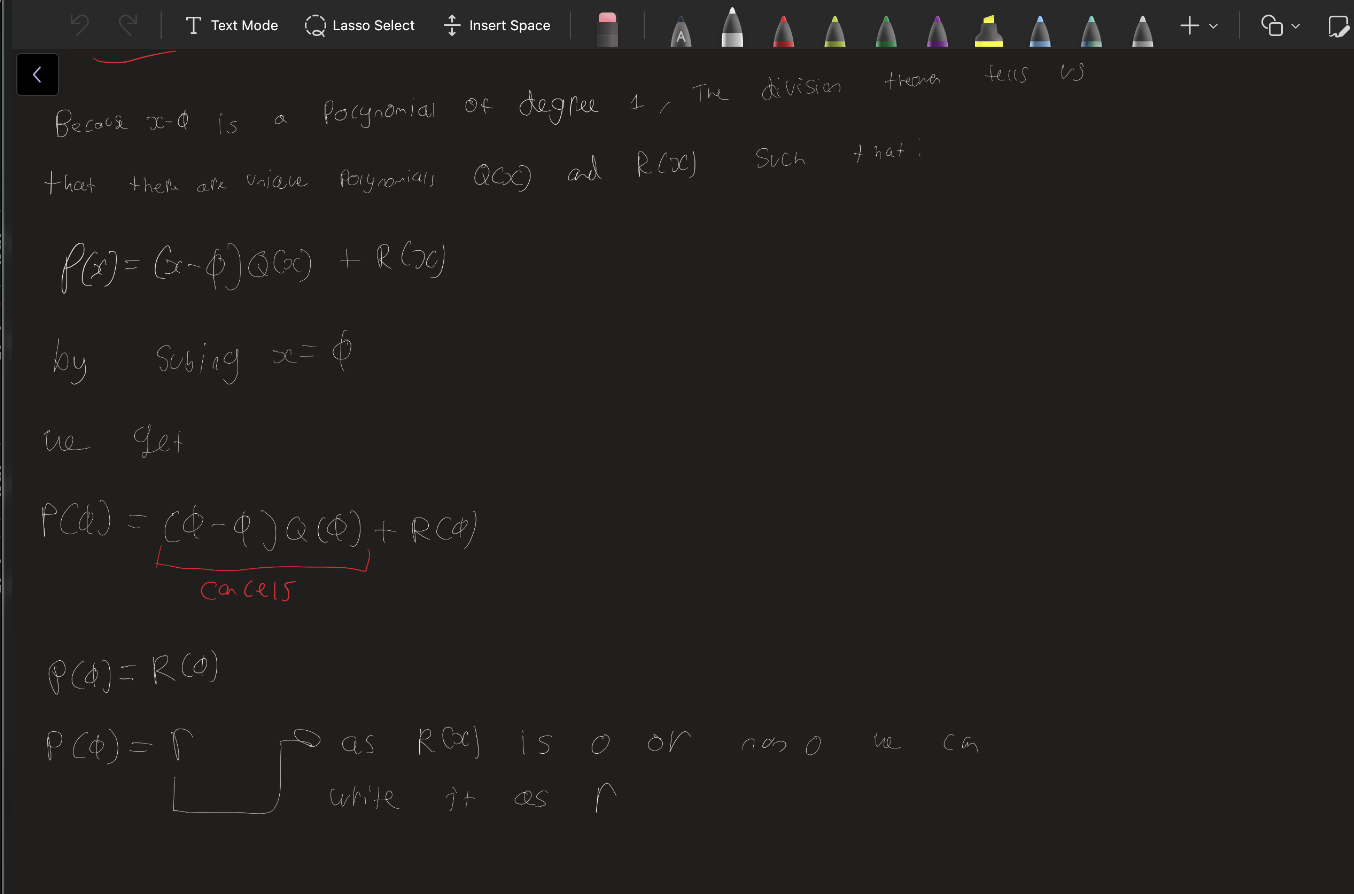This screenshot has width=1354, height=894.
Task: Activate Lasso Select
Action: coord(360,25)
